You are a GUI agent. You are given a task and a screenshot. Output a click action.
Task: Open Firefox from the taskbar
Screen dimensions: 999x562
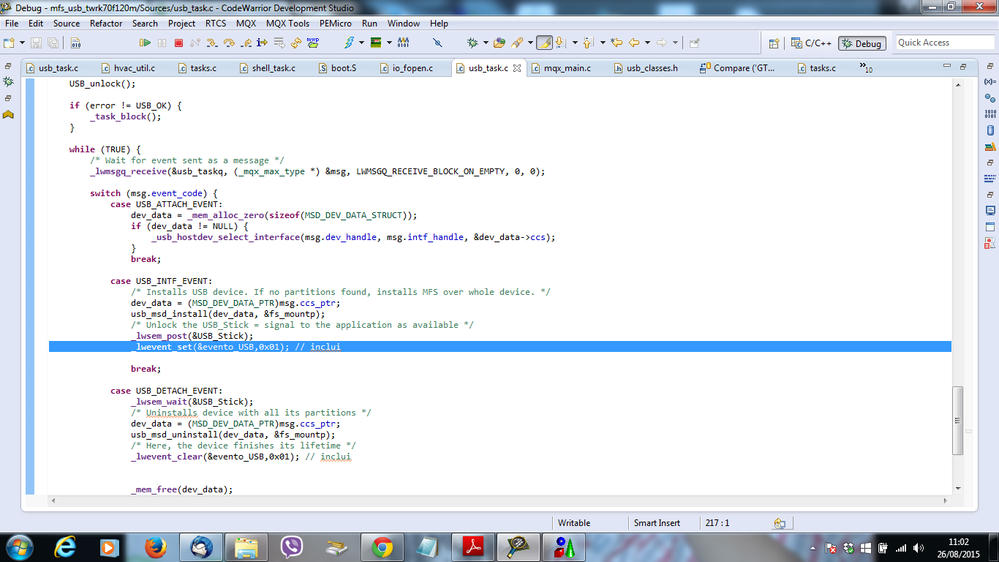(155, 547)
